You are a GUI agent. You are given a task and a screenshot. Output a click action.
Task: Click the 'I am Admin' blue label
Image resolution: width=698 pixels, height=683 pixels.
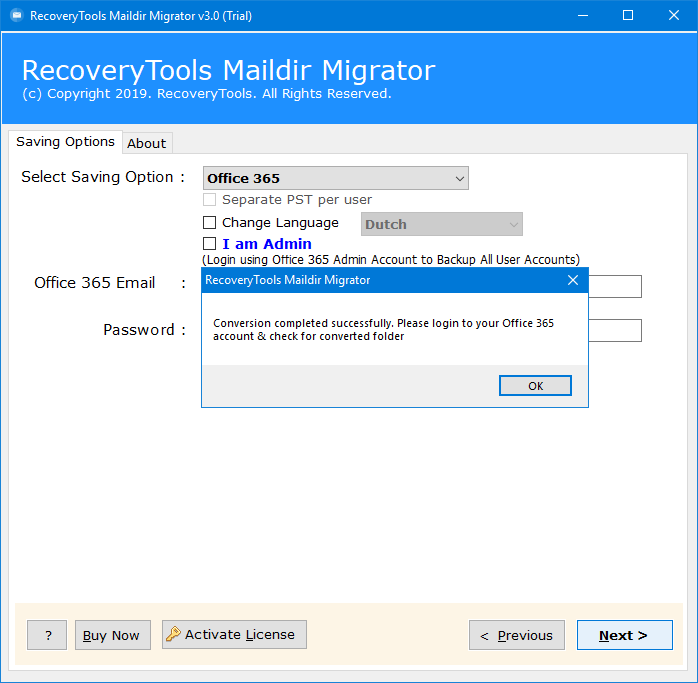pyautogui.click(x=267, y=244)
